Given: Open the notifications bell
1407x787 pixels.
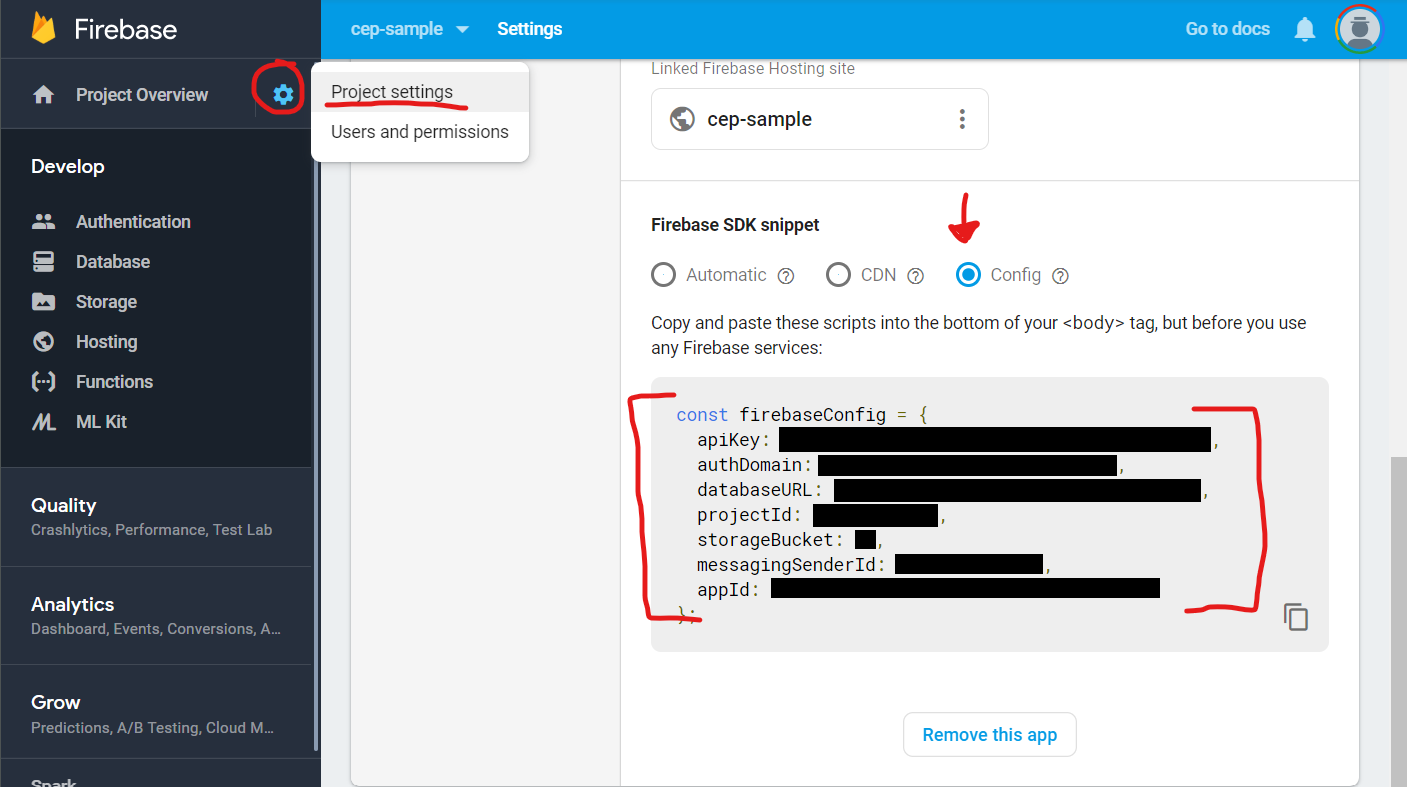Looking at the screenshot, I should coord(1305,29).
